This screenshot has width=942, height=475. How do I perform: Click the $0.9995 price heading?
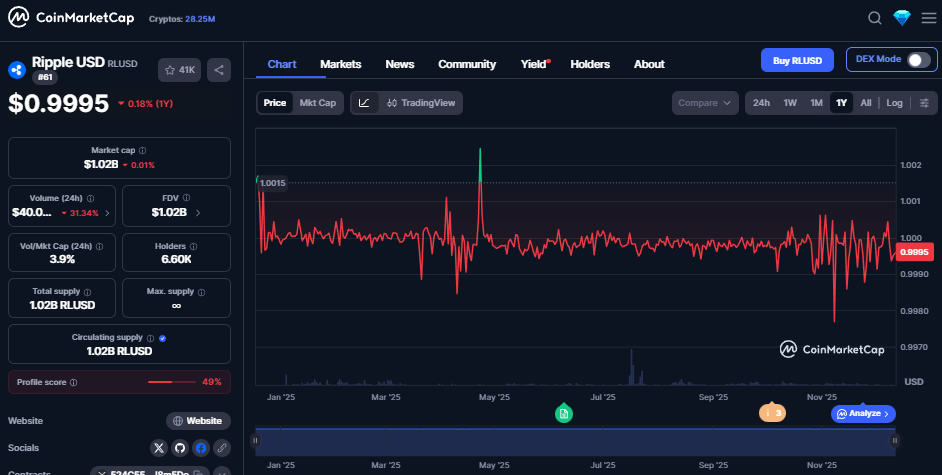[58, 103]
